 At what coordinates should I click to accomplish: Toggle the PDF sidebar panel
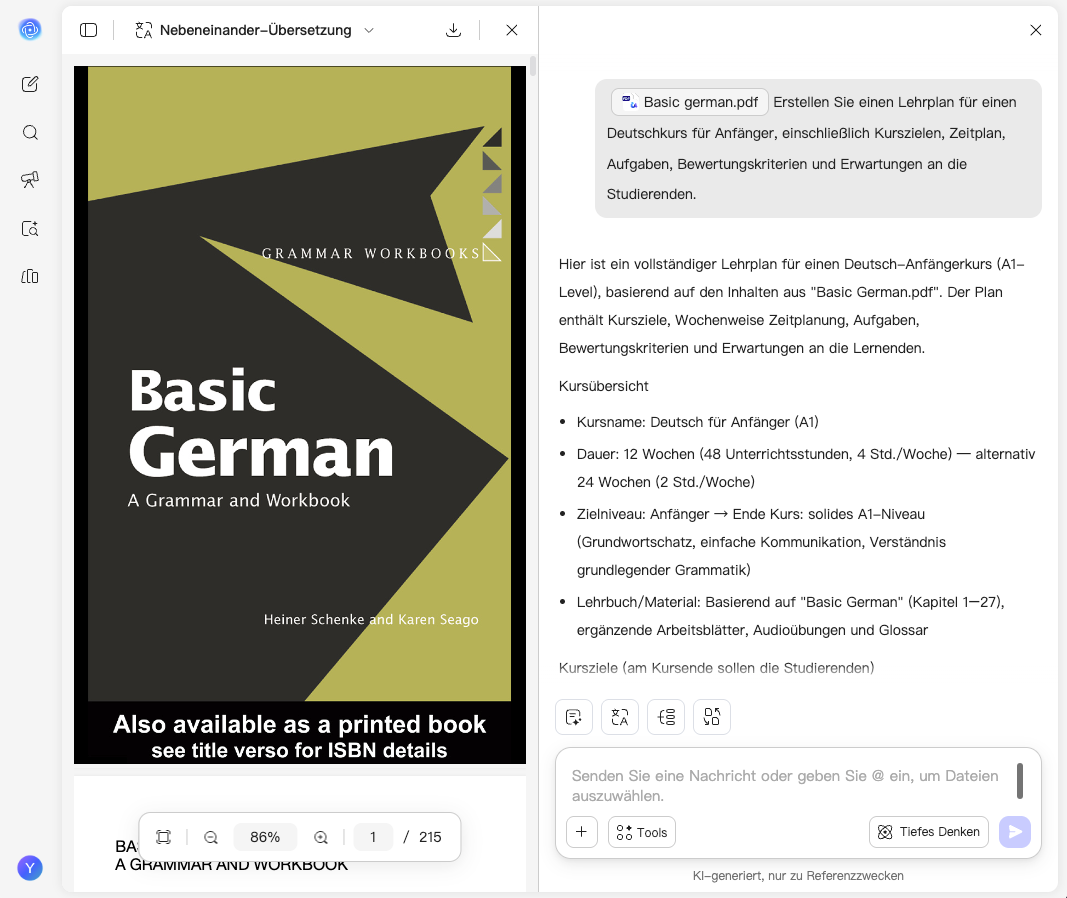(88, 30)
